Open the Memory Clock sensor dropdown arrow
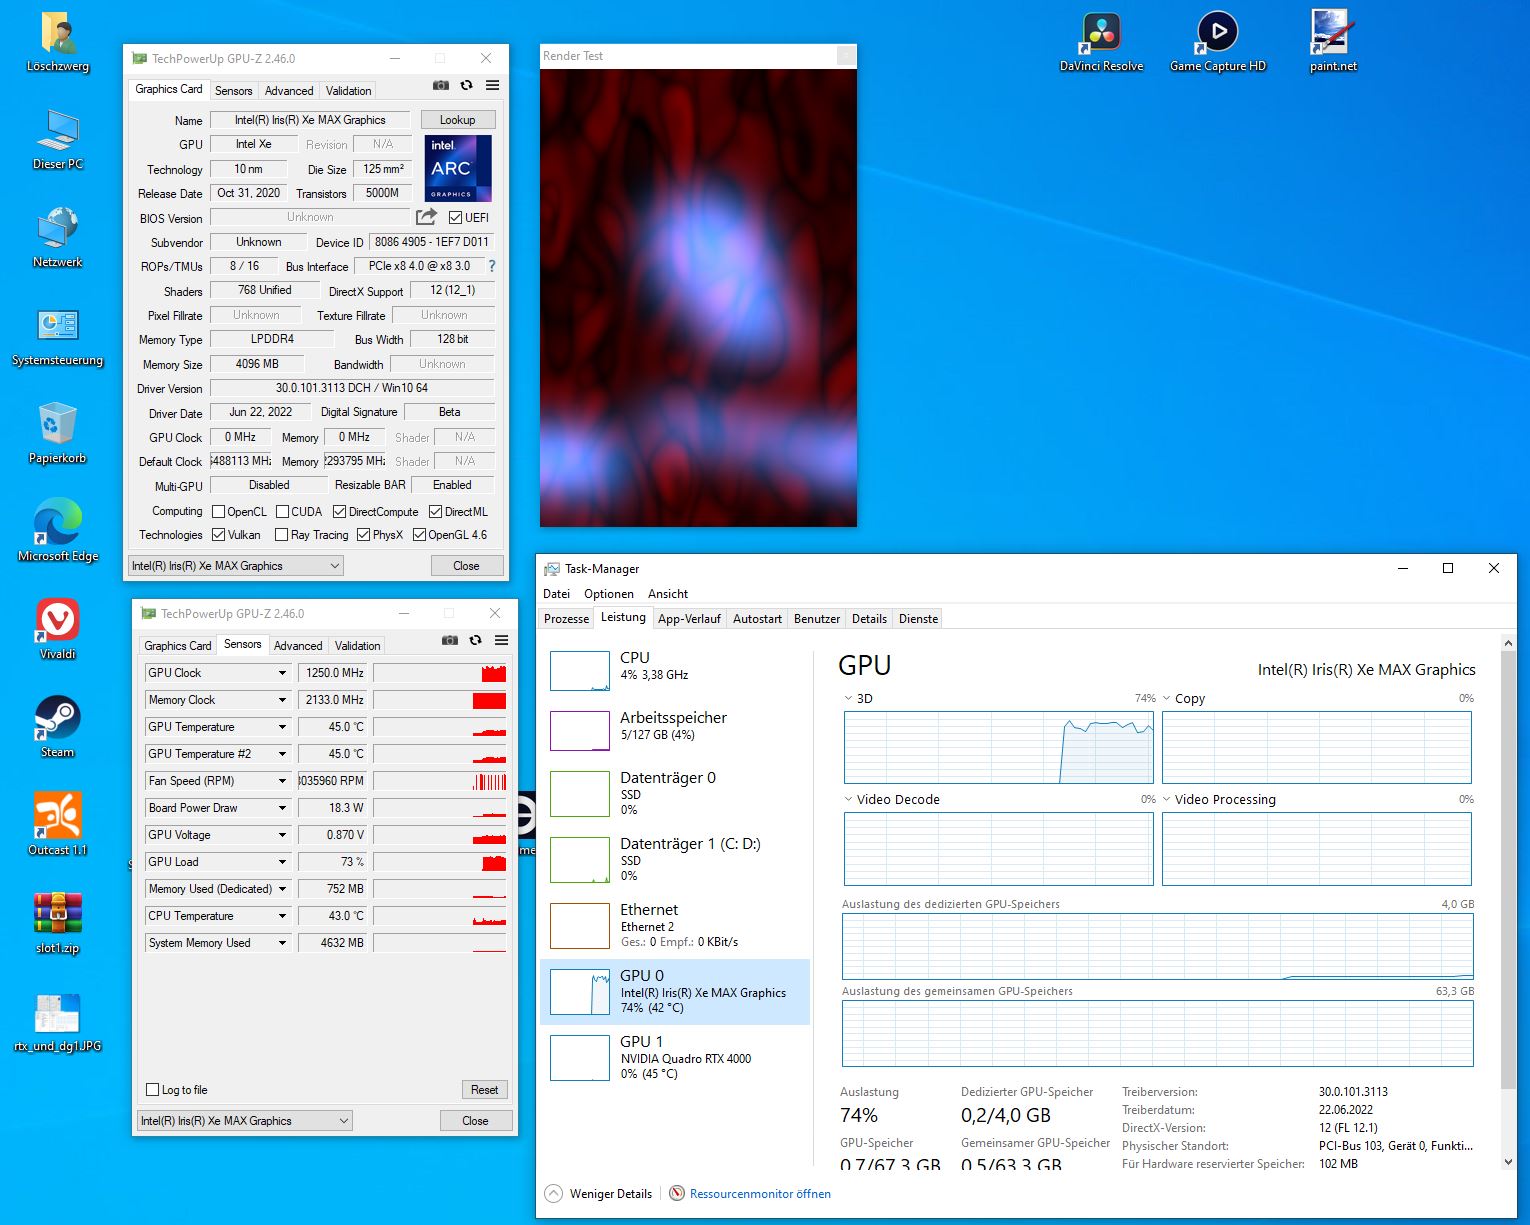This screenshot has height=1225, width=1530. [x=282, y=700]
